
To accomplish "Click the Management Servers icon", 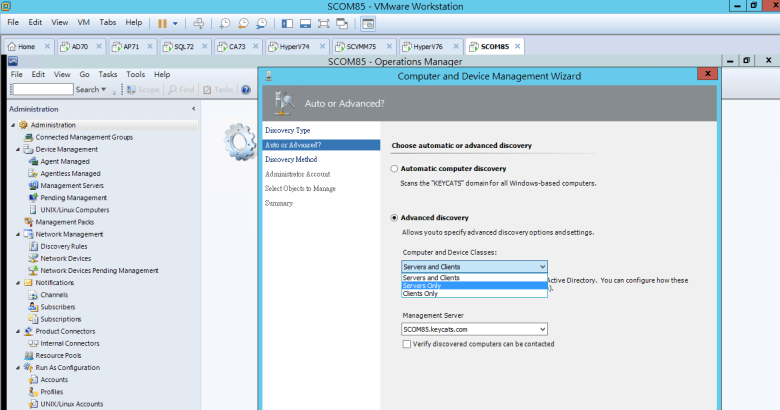I will click(x=34, y=185).
